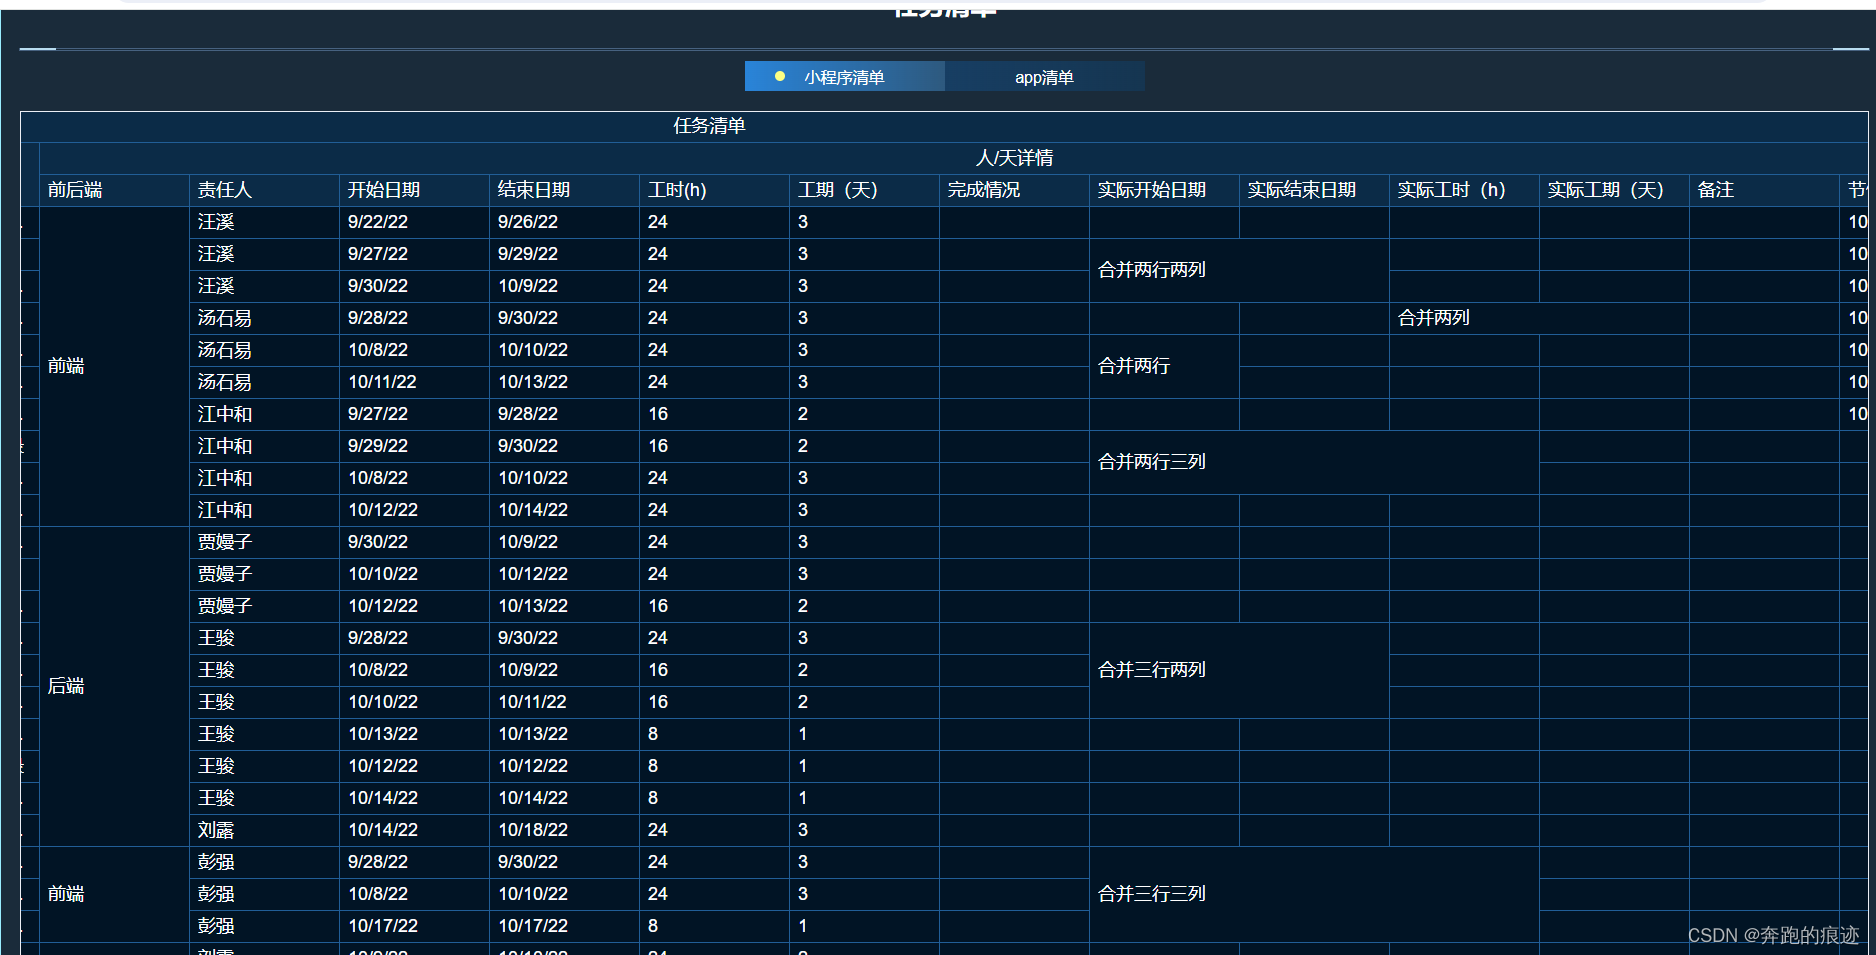Click end date 9/28/22
Image resolution: width=1876 pixels, height=955 pixels.
tap(528, 414)
